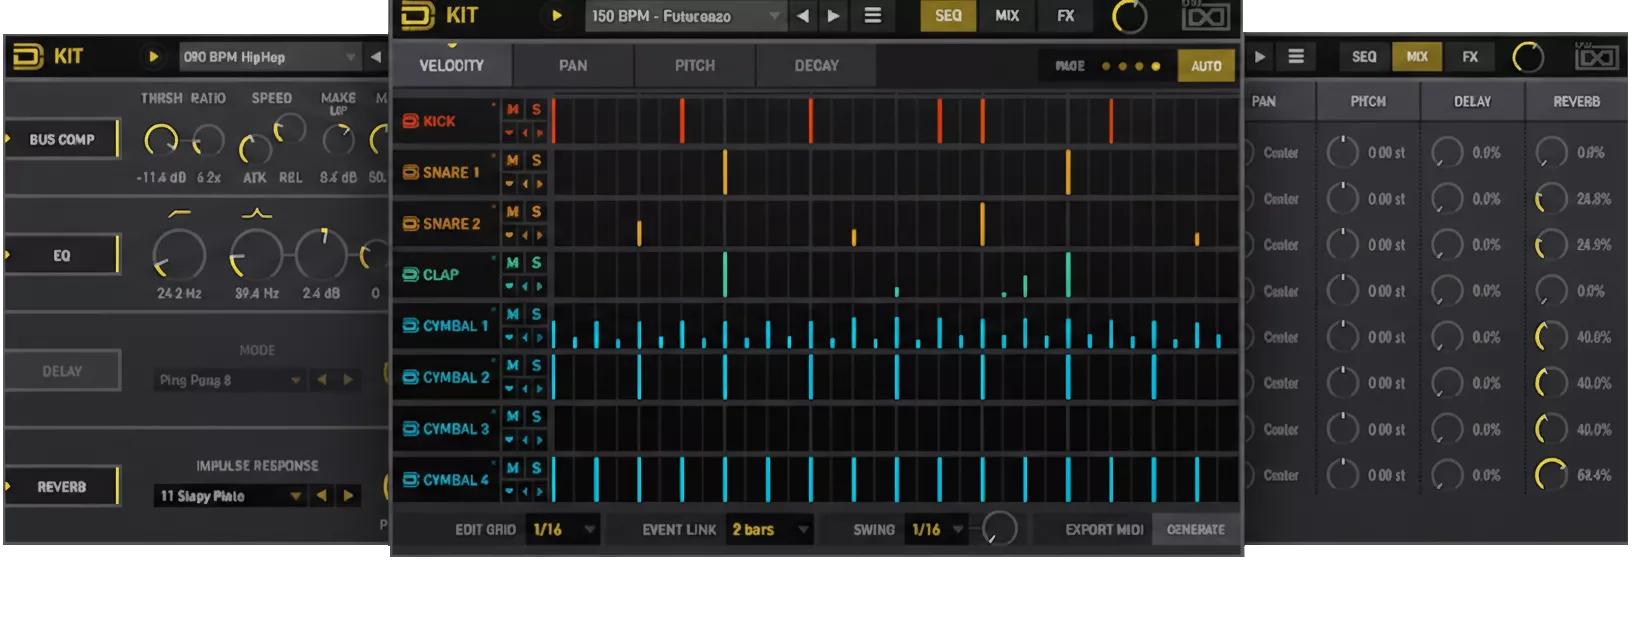Viewport: 1632px width, 640px height.
Task: Open the hamburger menu in sequencer window
Action: pyautogui.click(x=873, y=16)
